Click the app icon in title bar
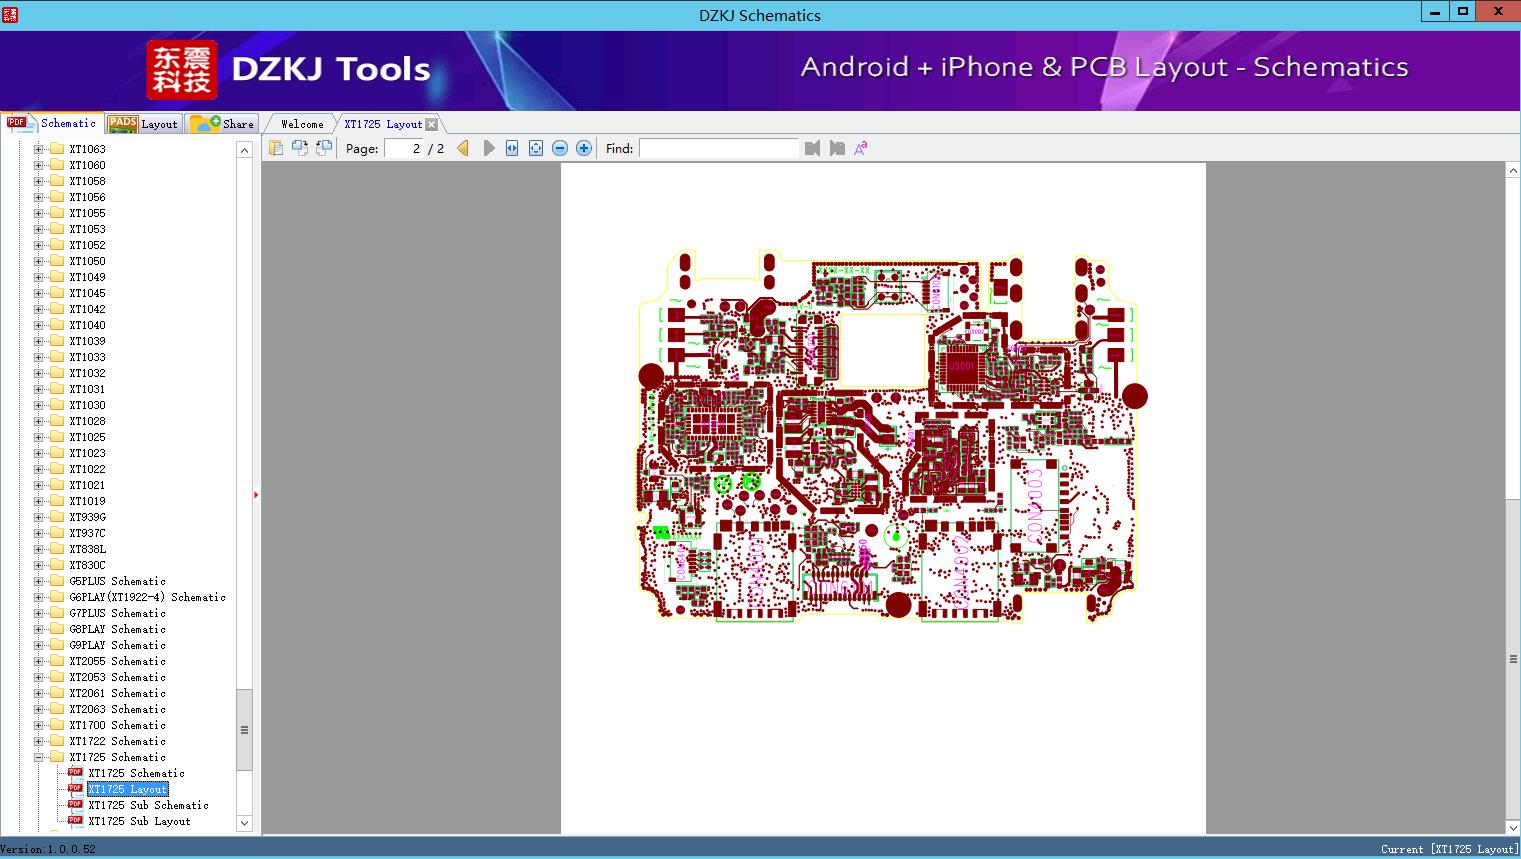The height and width of the screenshot is (859, 1521). 10,14
